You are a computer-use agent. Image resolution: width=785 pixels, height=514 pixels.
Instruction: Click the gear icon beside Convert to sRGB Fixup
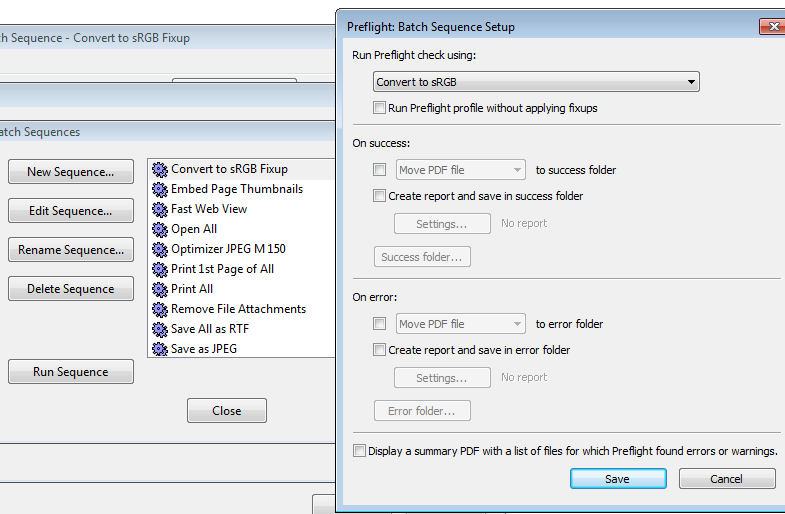coord(160,170)
